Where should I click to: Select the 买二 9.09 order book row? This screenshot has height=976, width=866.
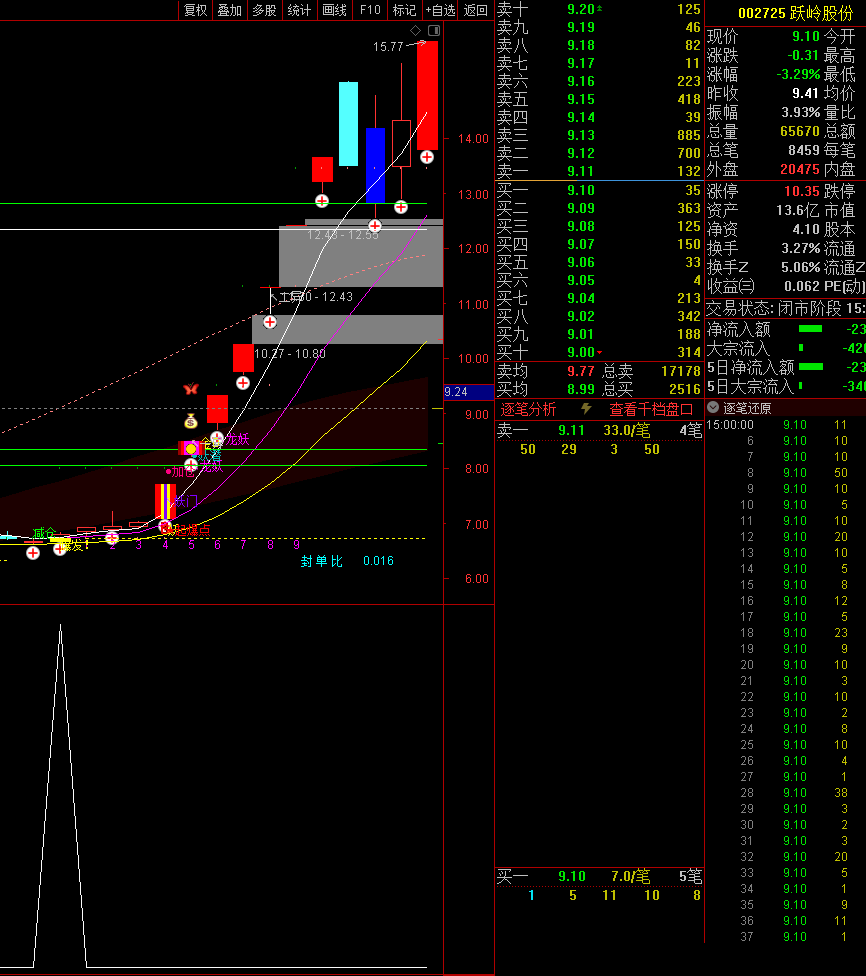click(x=599, y=208)
